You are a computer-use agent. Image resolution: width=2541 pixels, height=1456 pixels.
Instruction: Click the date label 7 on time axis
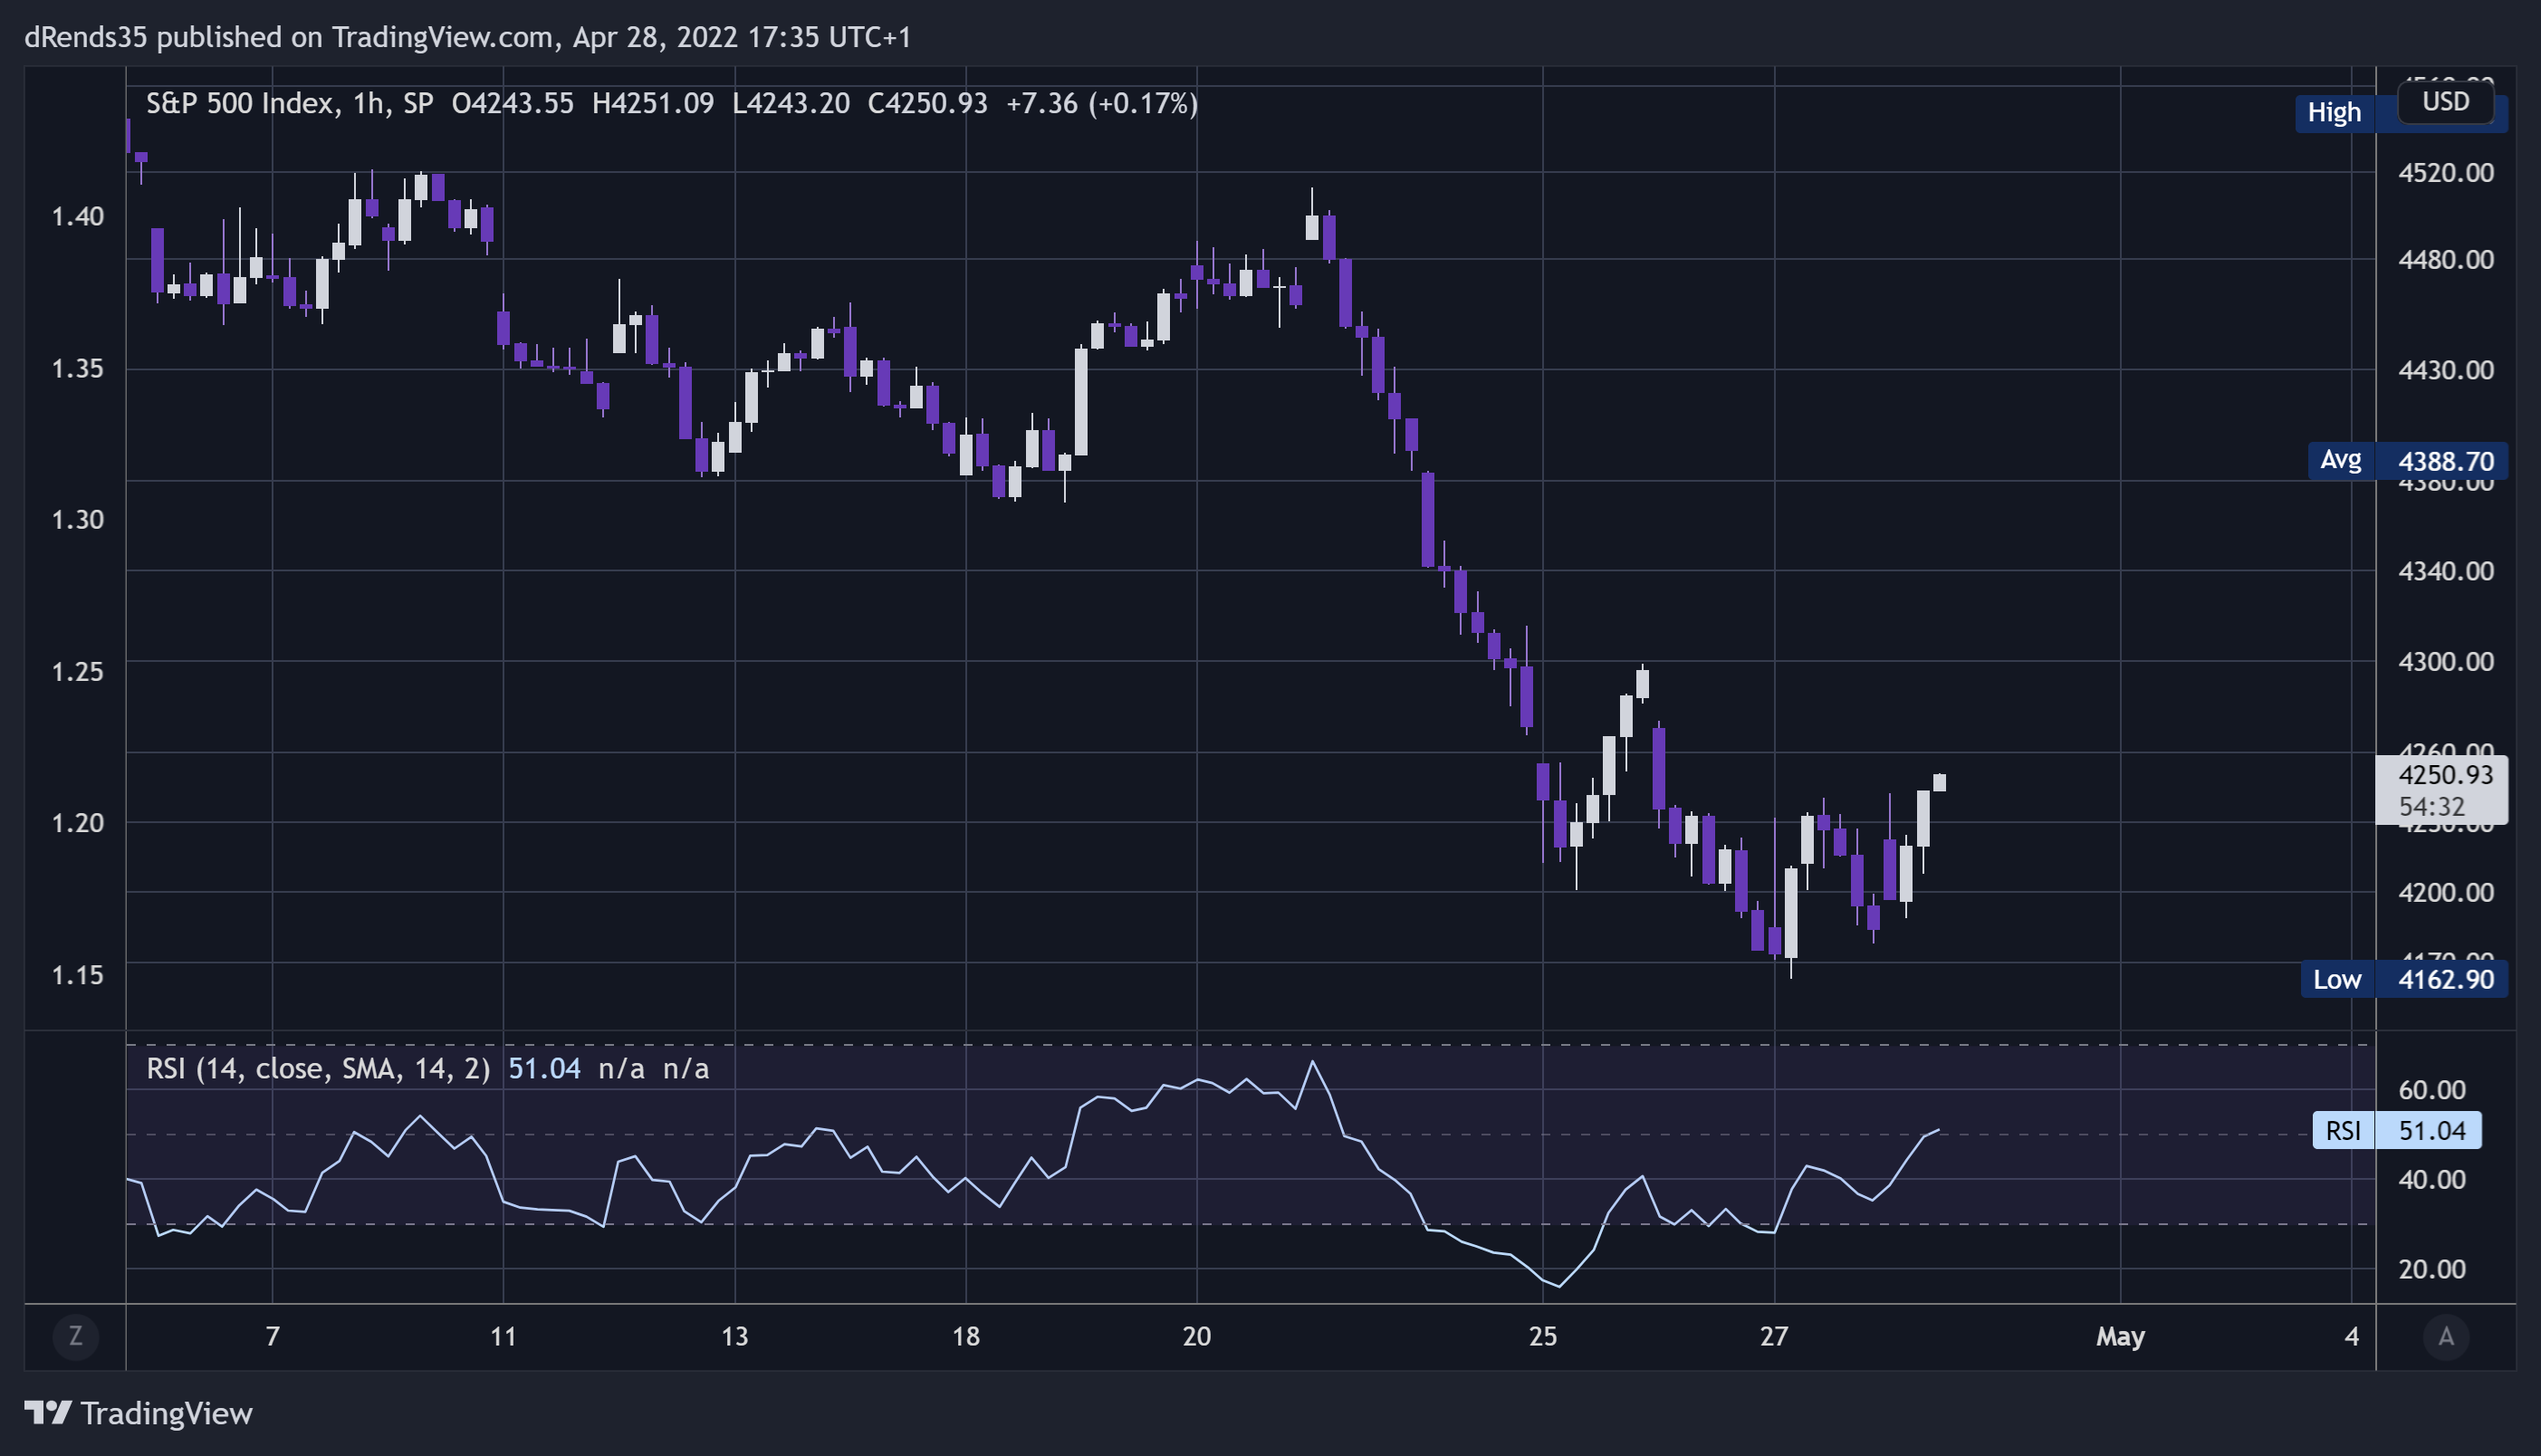coord(272,1337)
